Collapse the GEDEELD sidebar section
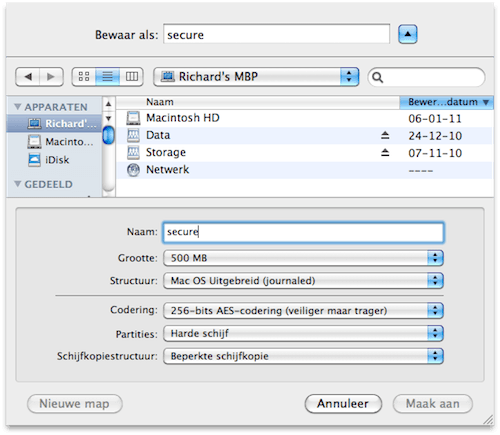Image resolution: width=500 pixels, height=435 pixels. click(18, 184)
